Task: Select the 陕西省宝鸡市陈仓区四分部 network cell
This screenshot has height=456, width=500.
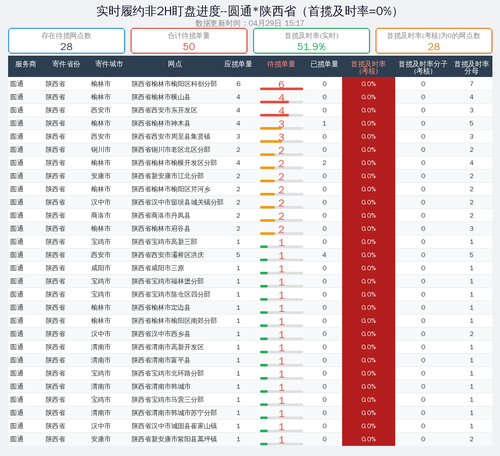Action: click(x=171, y=295)
